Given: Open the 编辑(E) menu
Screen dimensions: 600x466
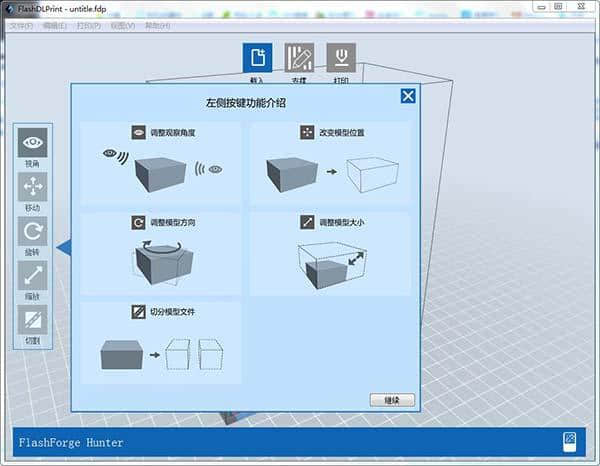Looking at the screenshot, I should click(54, 25).
